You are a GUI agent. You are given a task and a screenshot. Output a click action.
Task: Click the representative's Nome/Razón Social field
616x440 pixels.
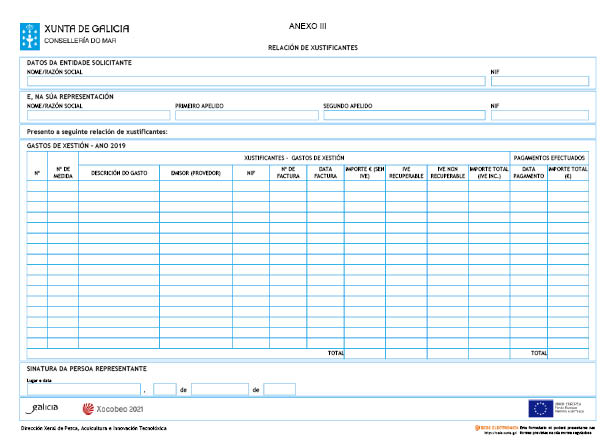point(97,115)
